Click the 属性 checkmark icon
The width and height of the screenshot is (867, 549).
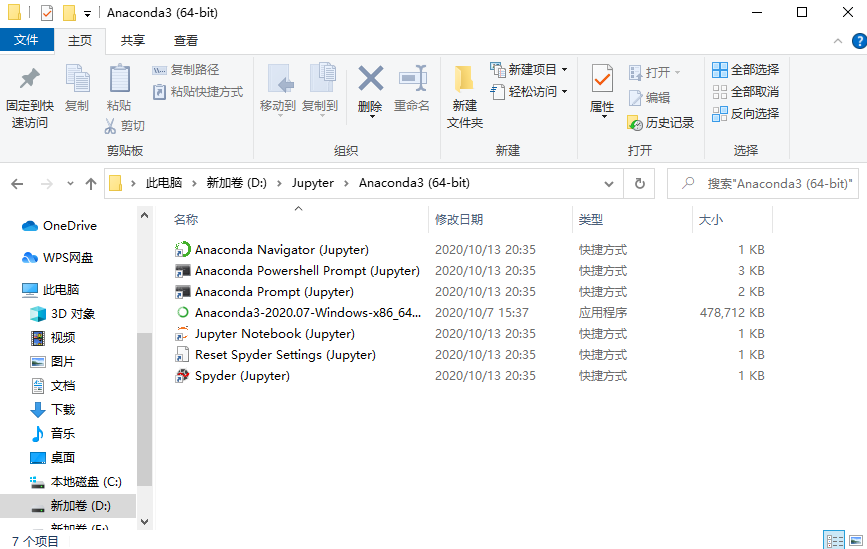pos(602,79)
